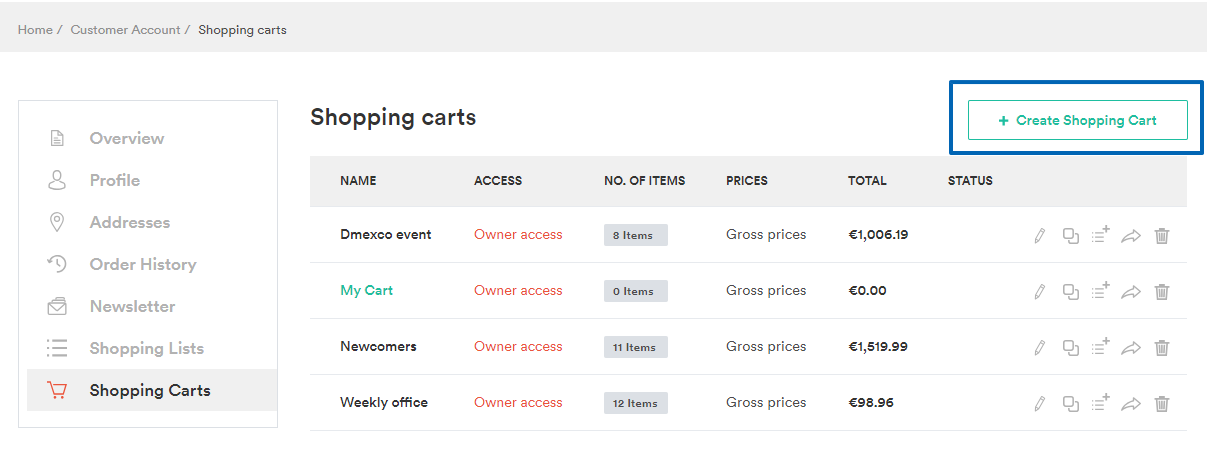The image size is (1207, 449).
Task: Open Customer Account breadcrumb link
Action: (125, 30)
